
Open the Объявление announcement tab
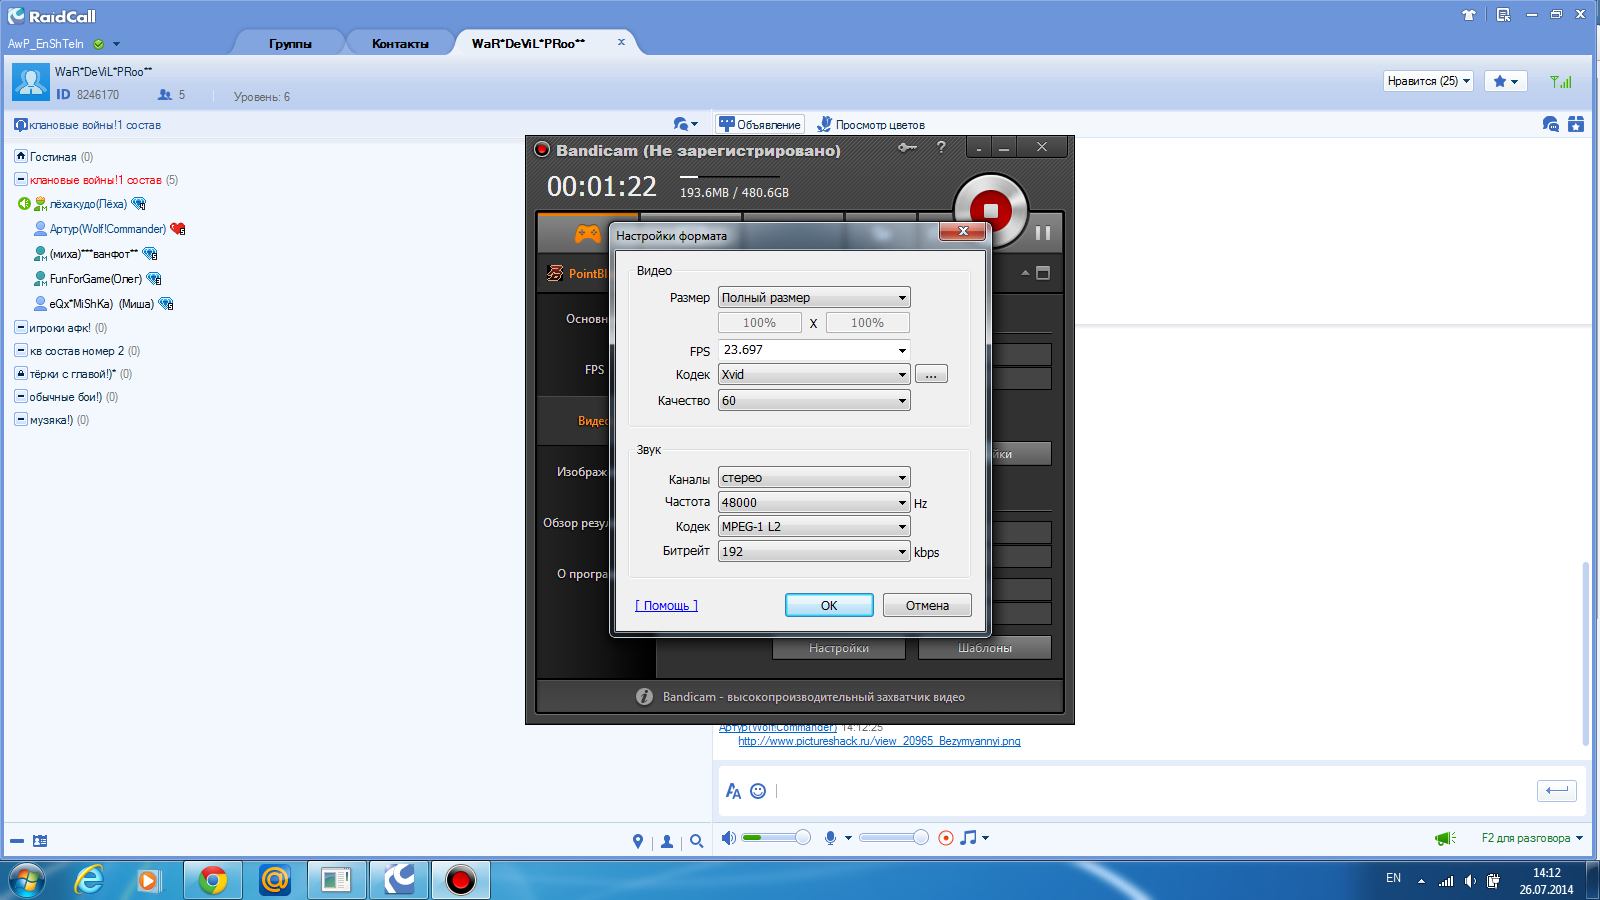click(760, 124)
